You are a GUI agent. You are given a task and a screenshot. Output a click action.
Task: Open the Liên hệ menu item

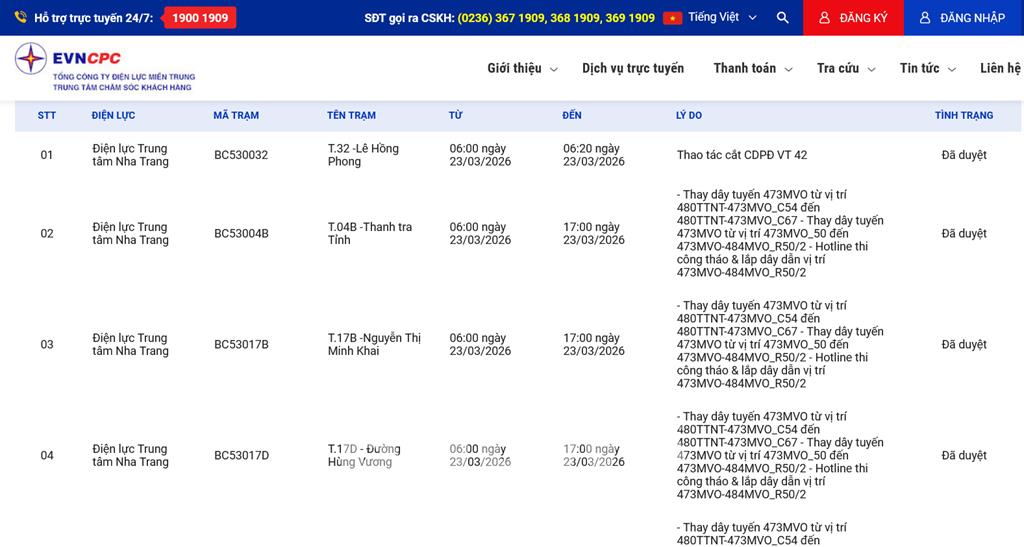point(1000,68)
